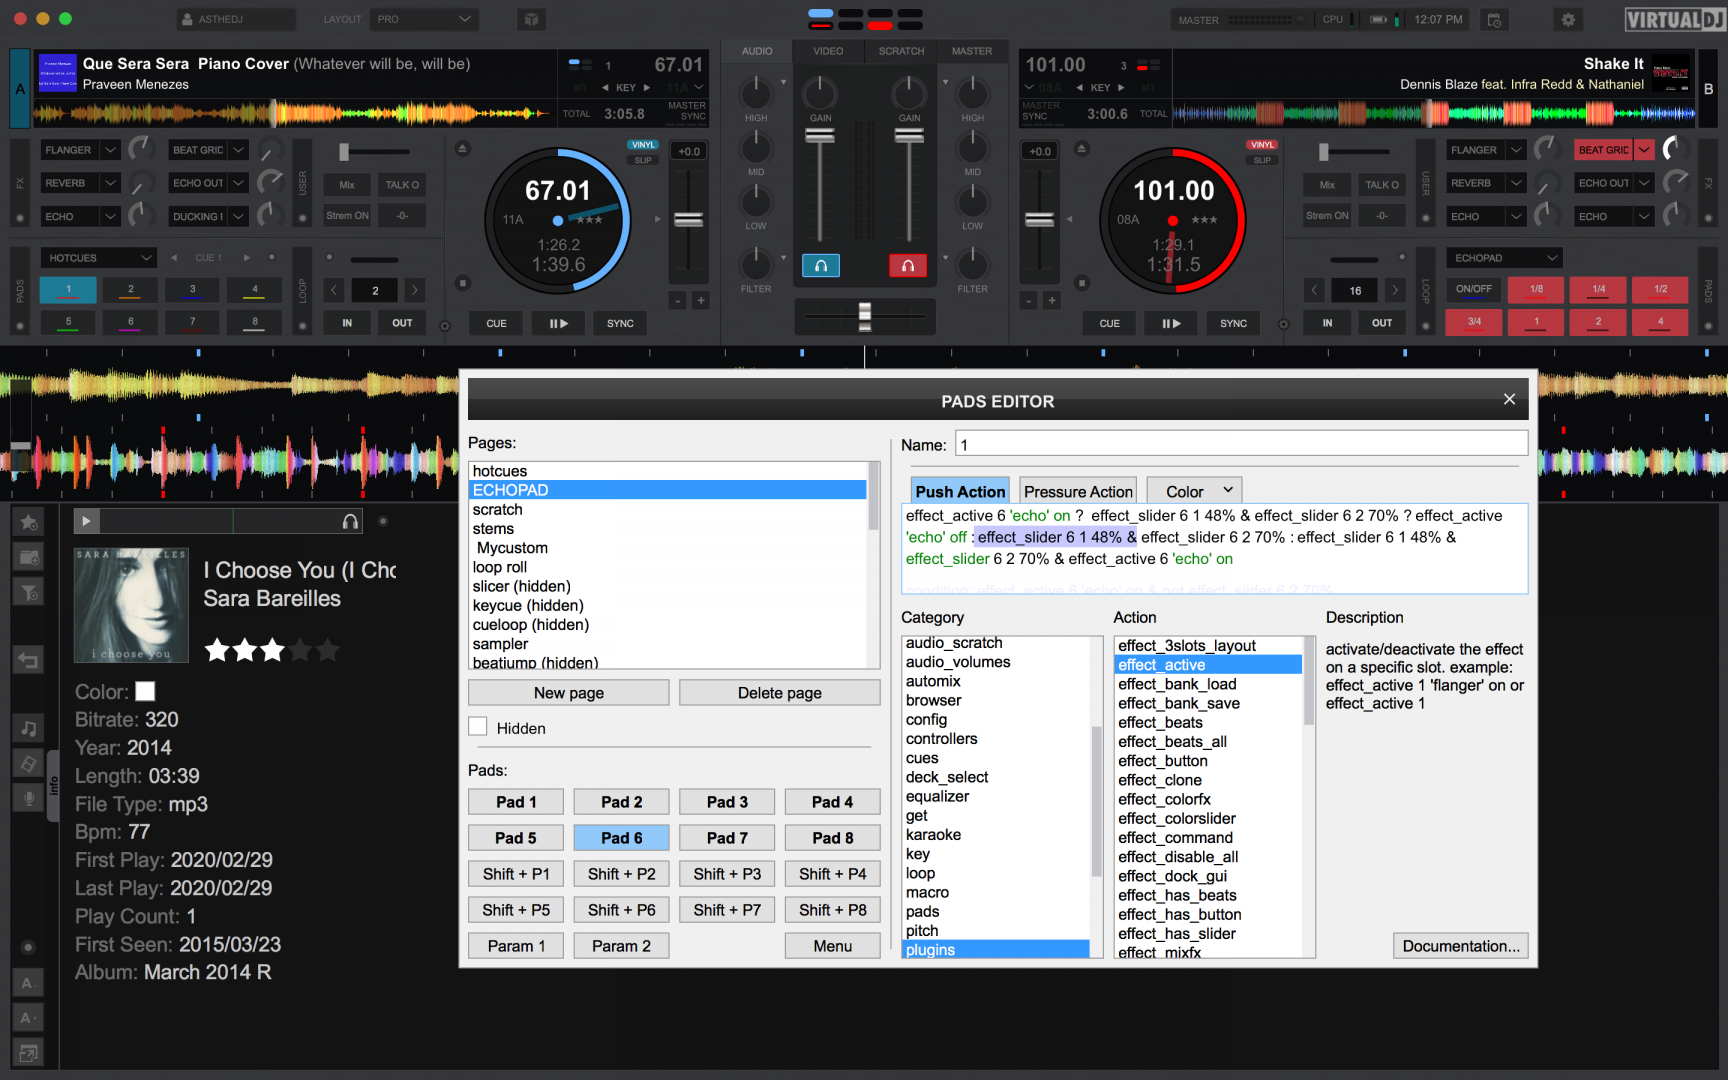1728x1080 pixels.
Task: Enable right deck red headphone cue
Action: pyautogui.click(x=908, y=266)
